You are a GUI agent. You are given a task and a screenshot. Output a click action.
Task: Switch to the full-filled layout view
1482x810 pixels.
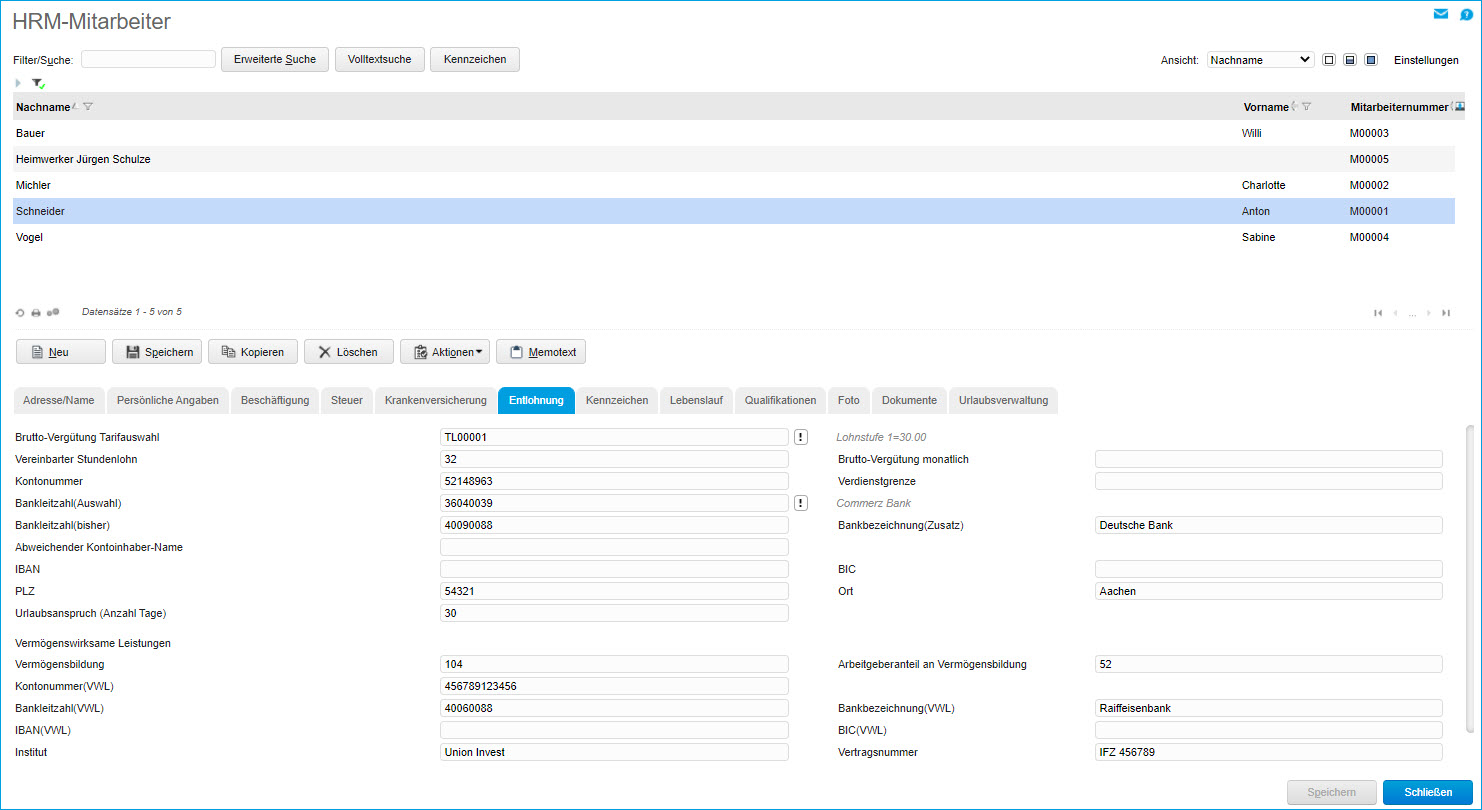(1371, 60)
